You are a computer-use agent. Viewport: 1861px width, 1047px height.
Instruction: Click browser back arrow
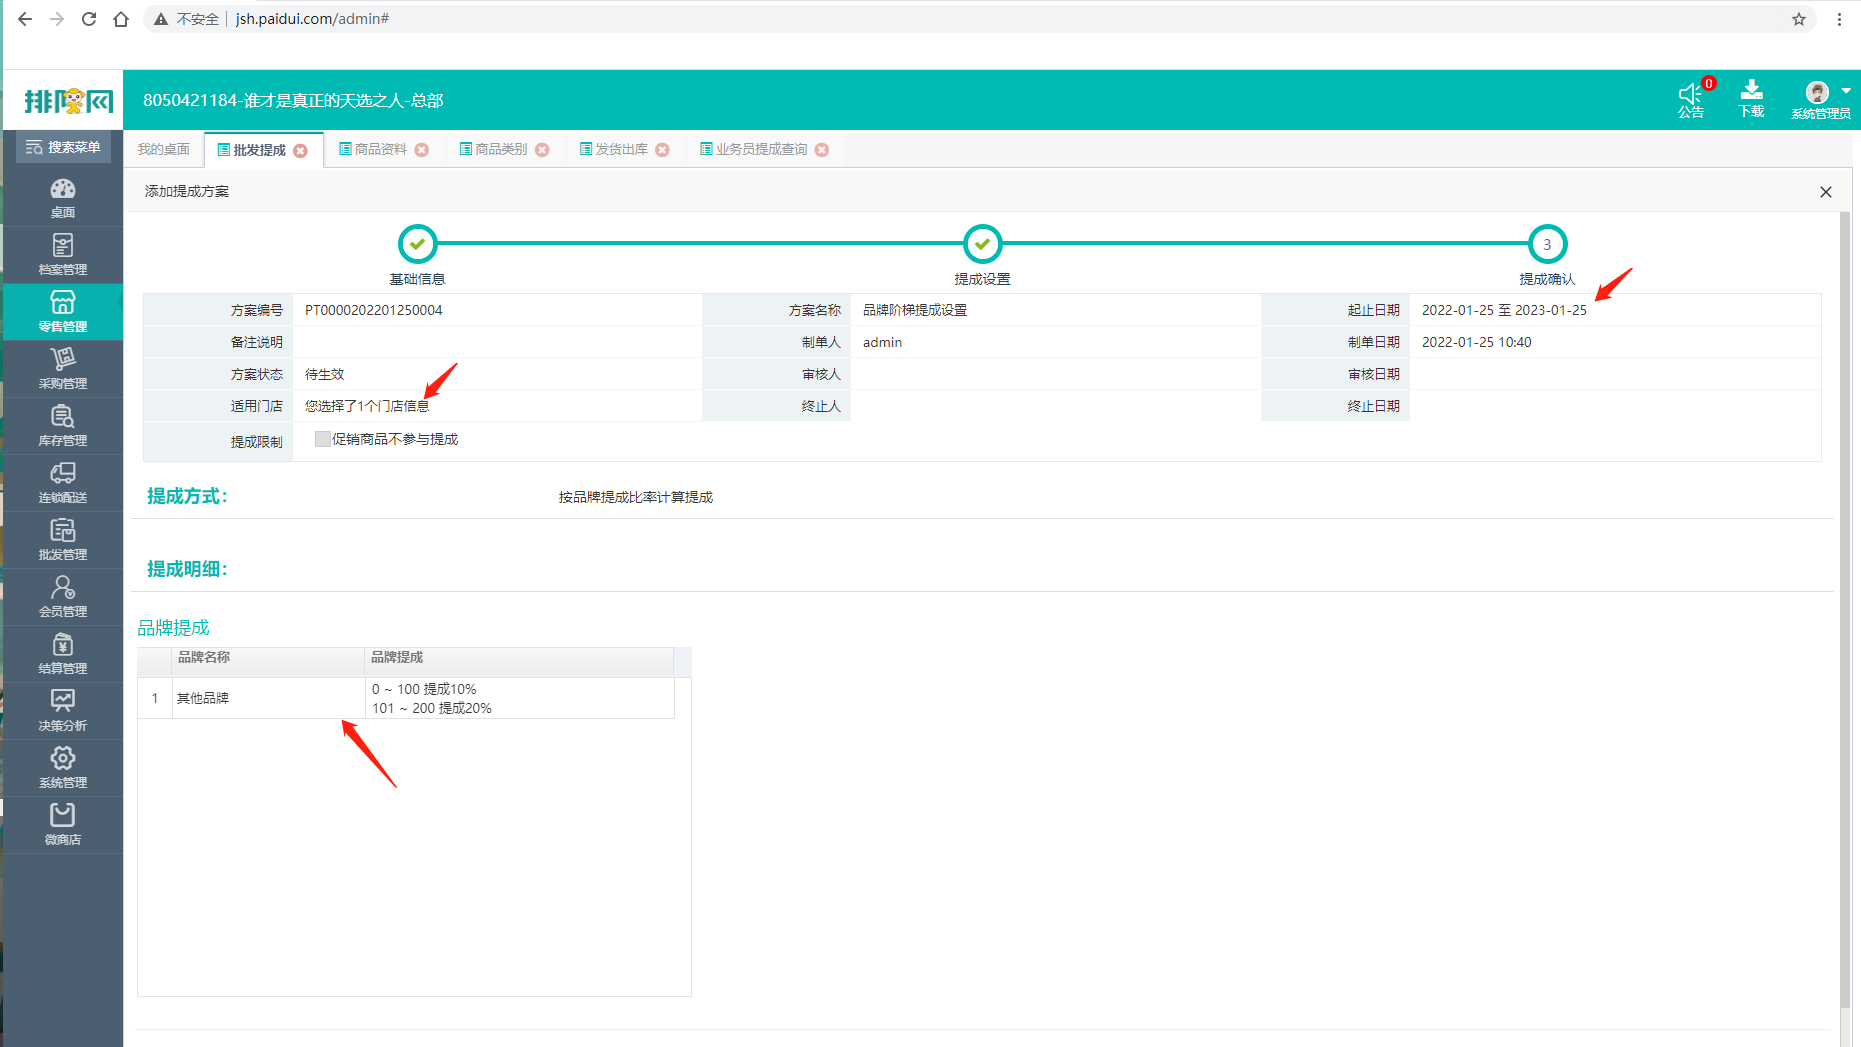25,19
